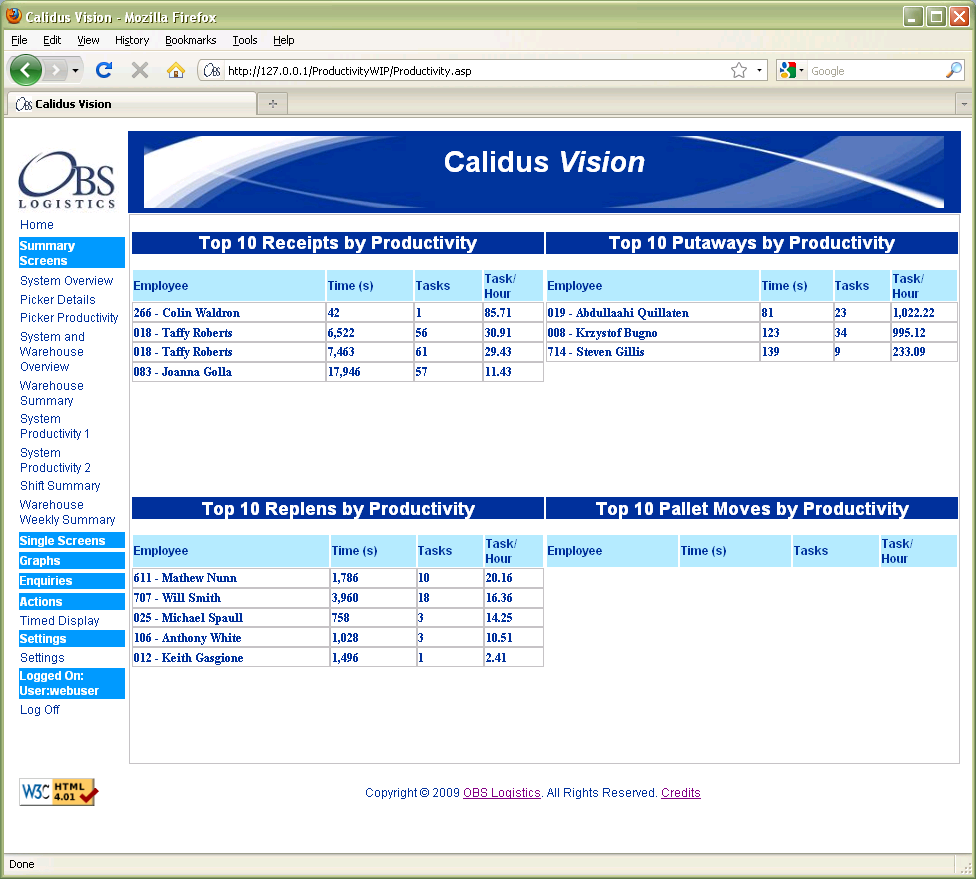Open the Credits footer link
The width and height of the screenshot is (976, 879).
coord(681,792)
